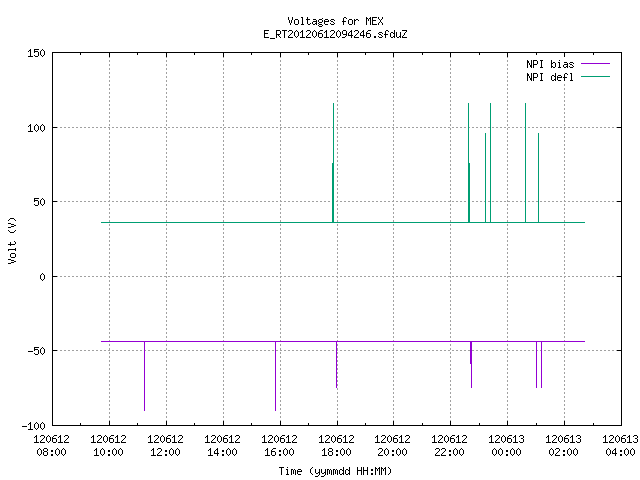Viewport: 640px width, 480px height.
Task: Click the x-axis label 120613 02:00
Action: click(x=564, y=446)
